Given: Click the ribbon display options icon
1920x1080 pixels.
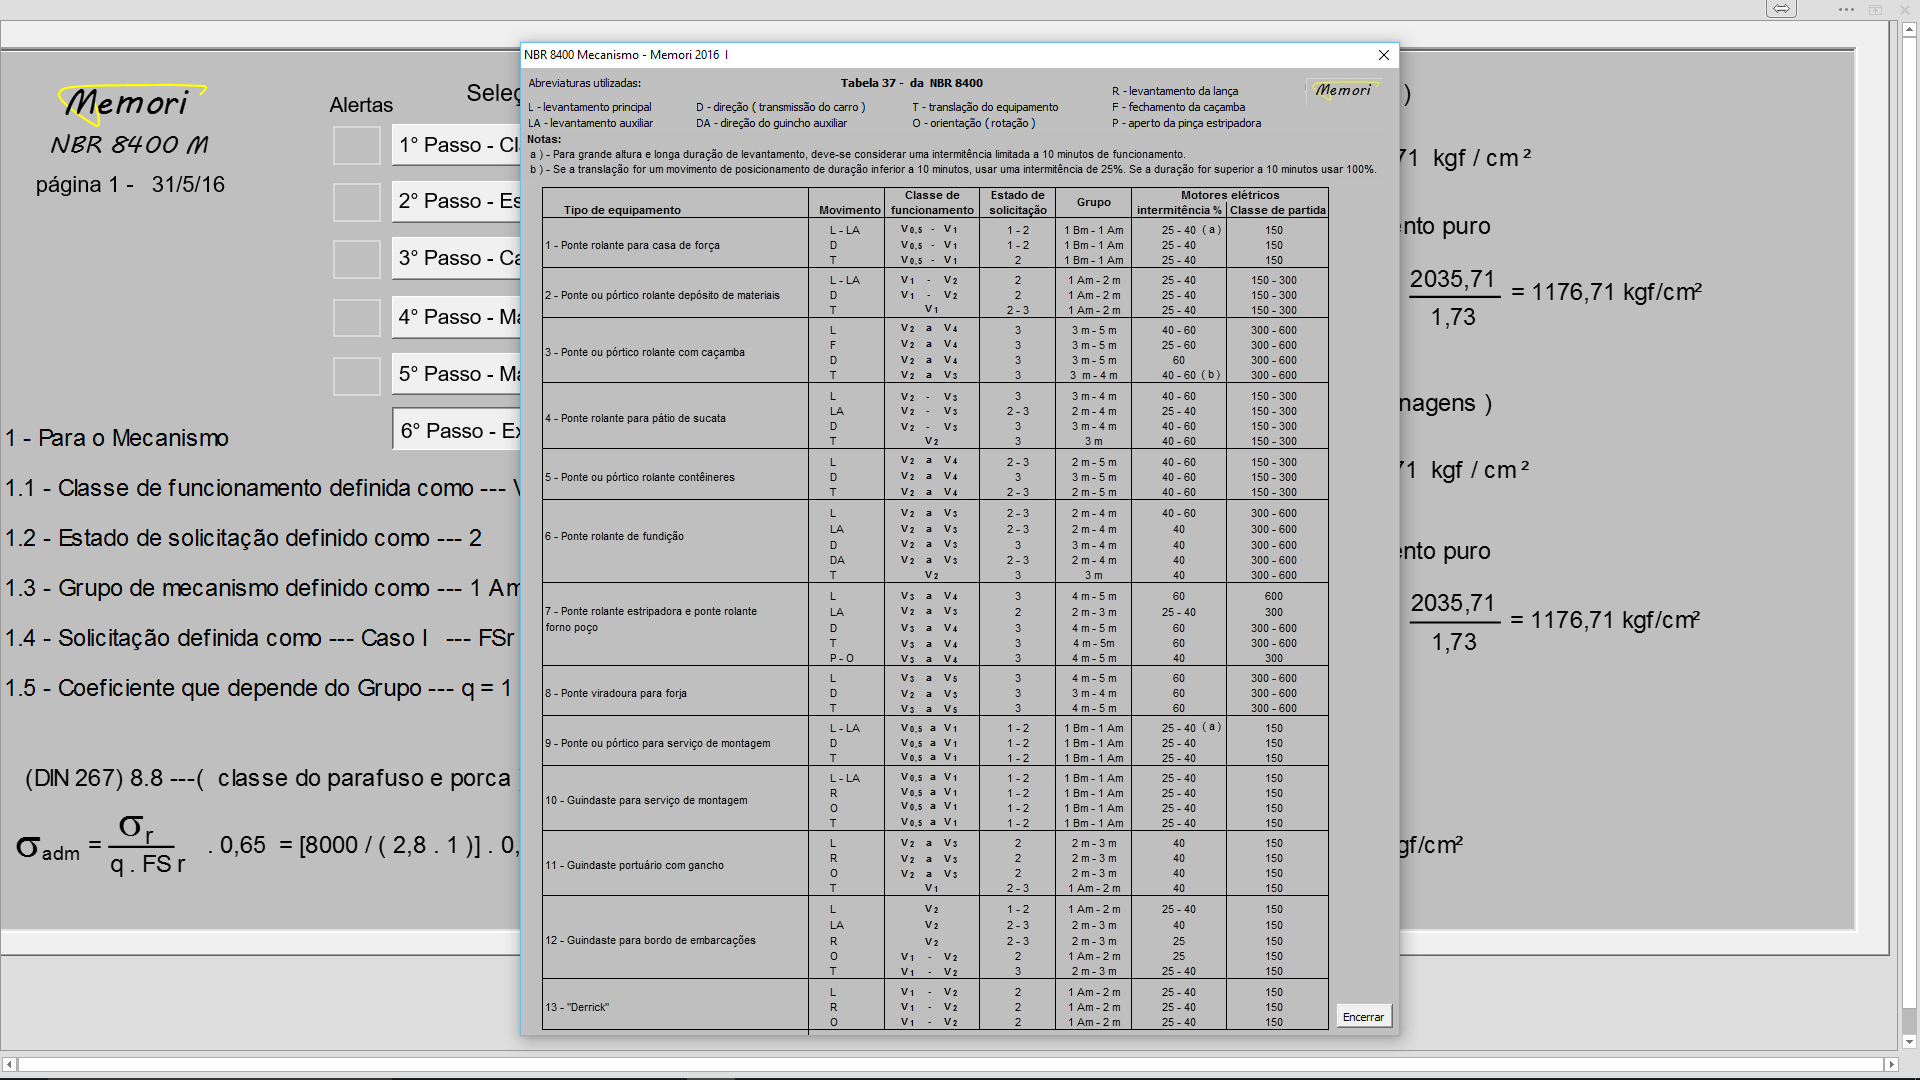Looking at the screenshot, I should click(x=1876, y=9).
